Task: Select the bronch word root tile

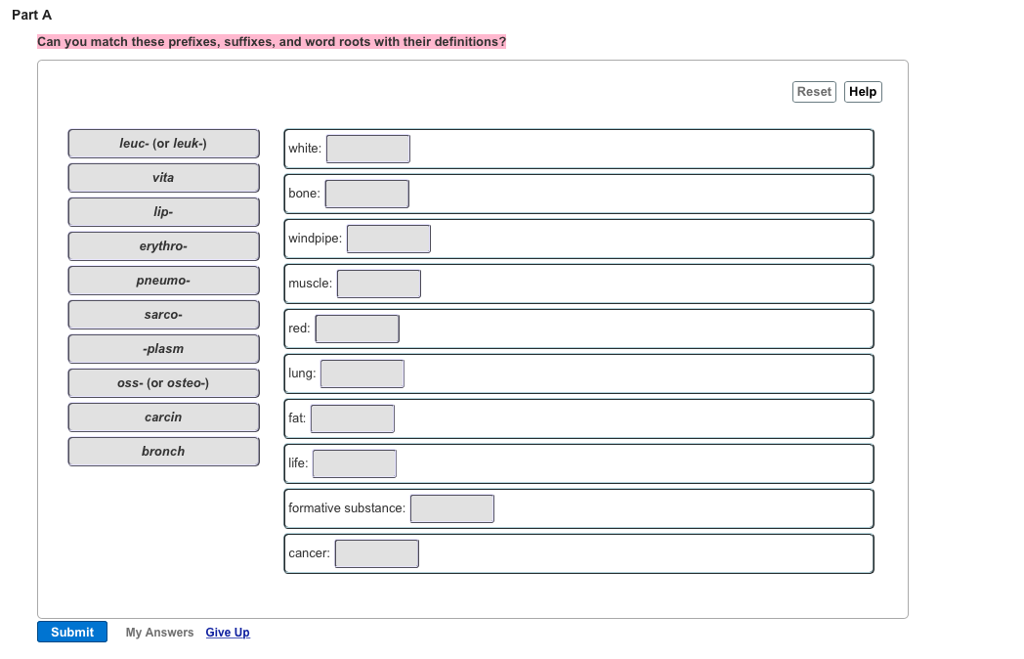Action: point(163,451)
